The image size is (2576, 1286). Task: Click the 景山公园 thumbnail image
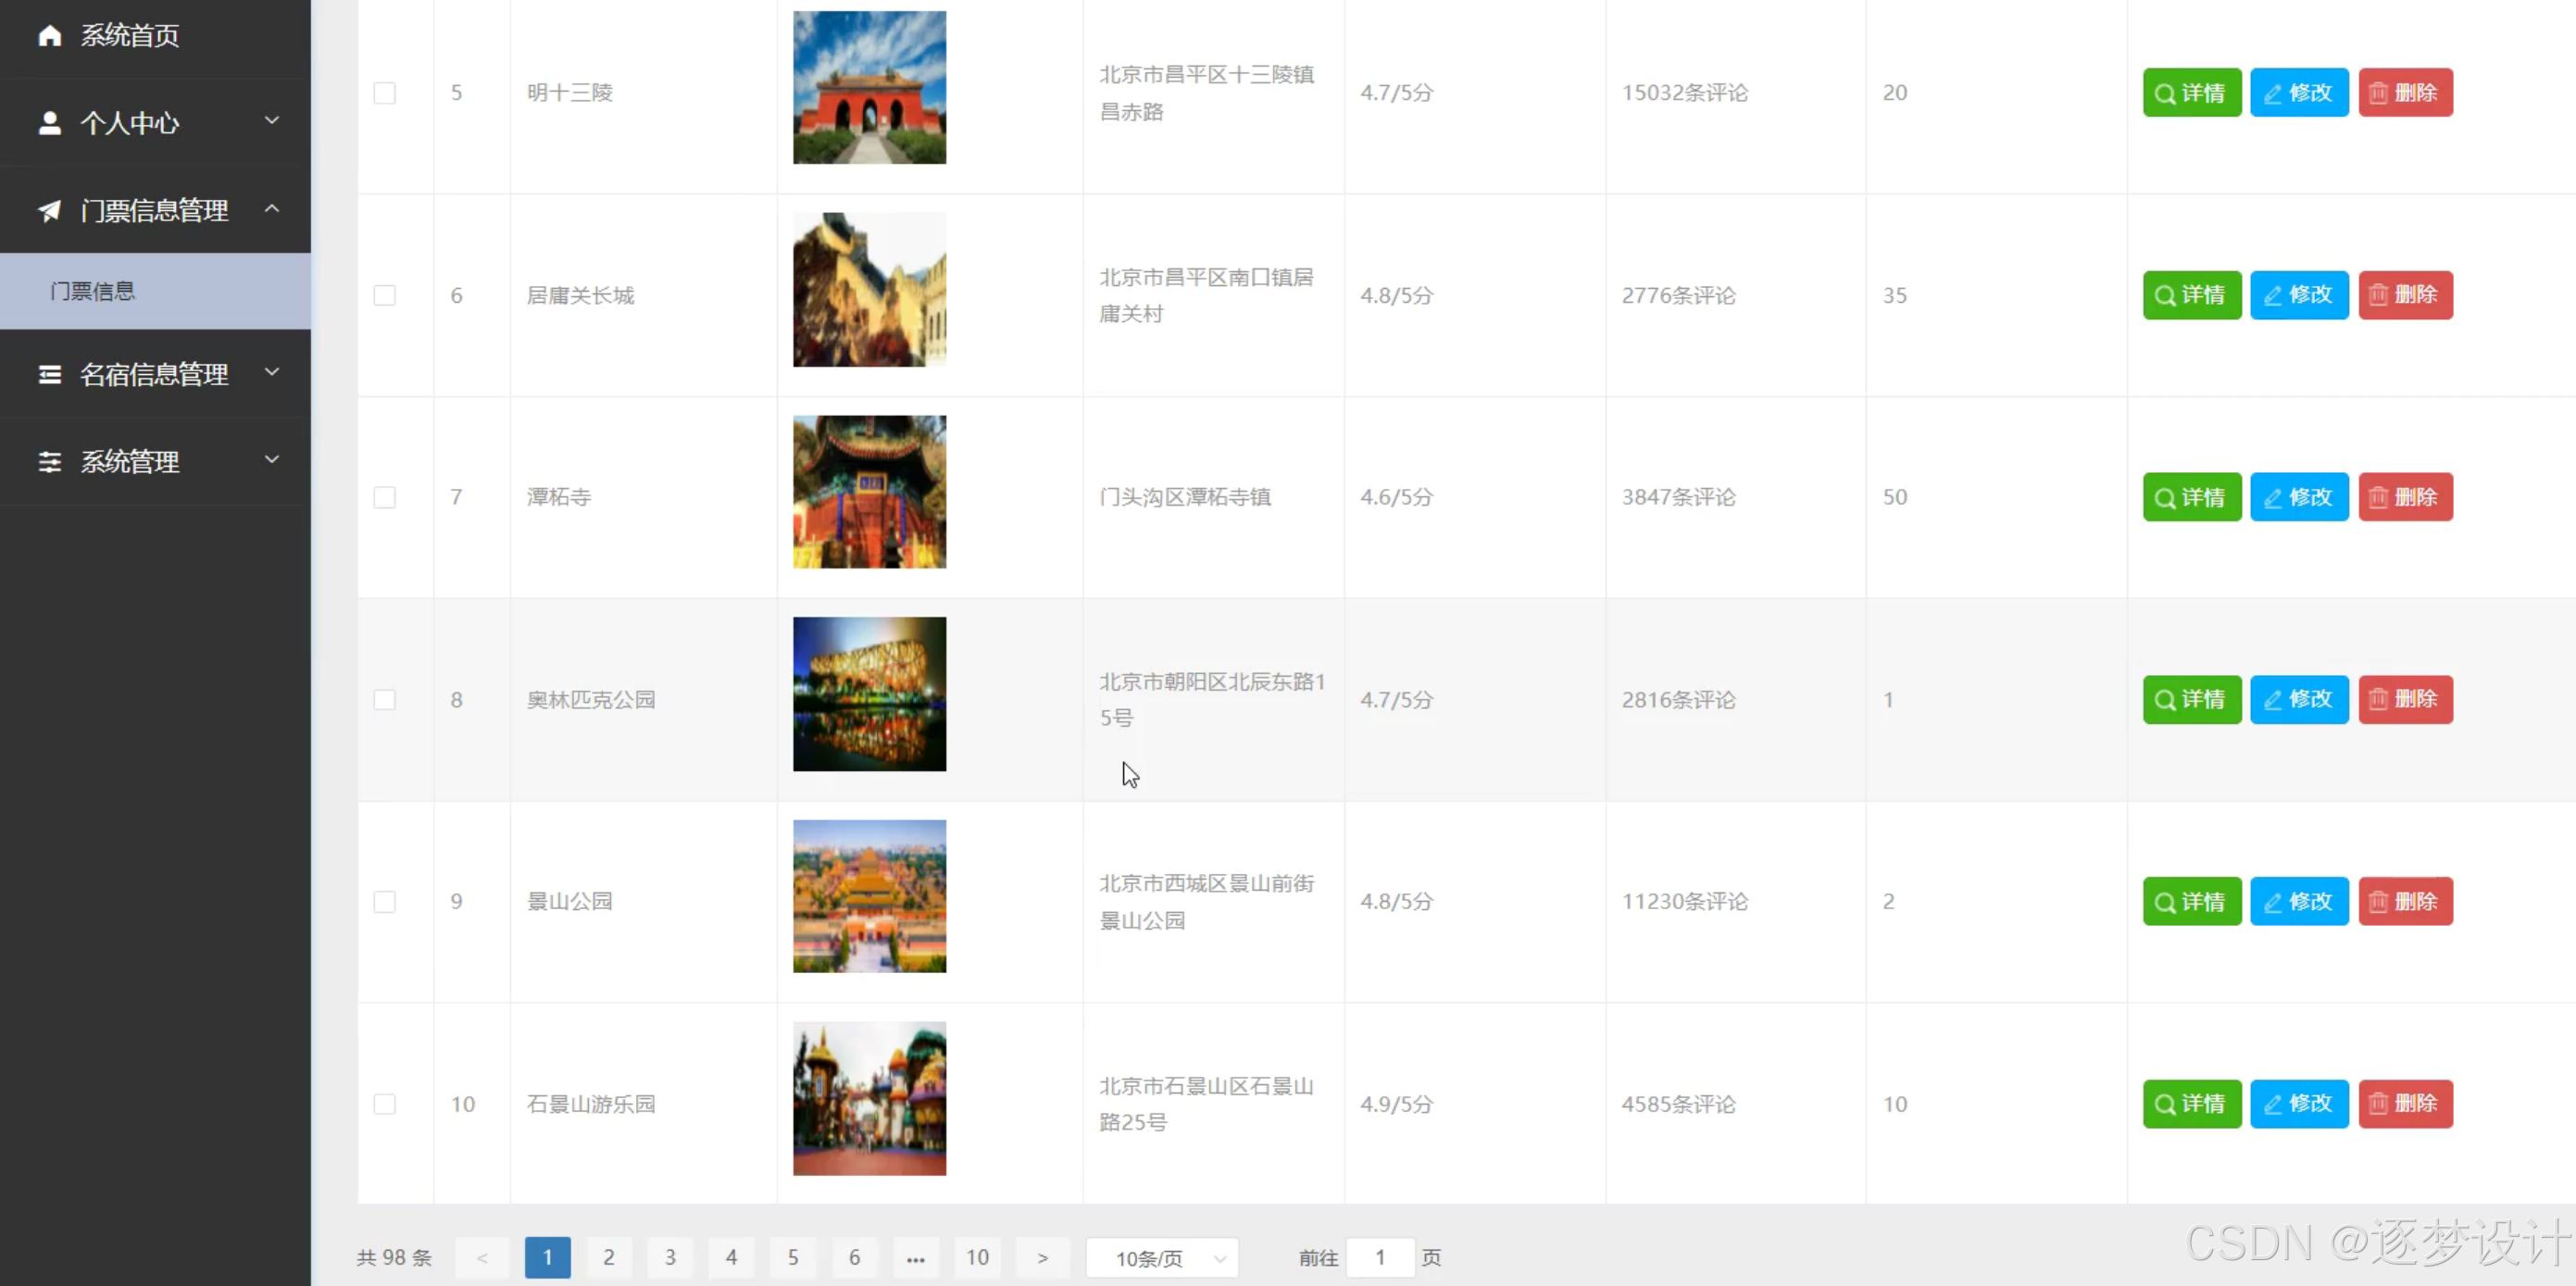tap(869, 896)
